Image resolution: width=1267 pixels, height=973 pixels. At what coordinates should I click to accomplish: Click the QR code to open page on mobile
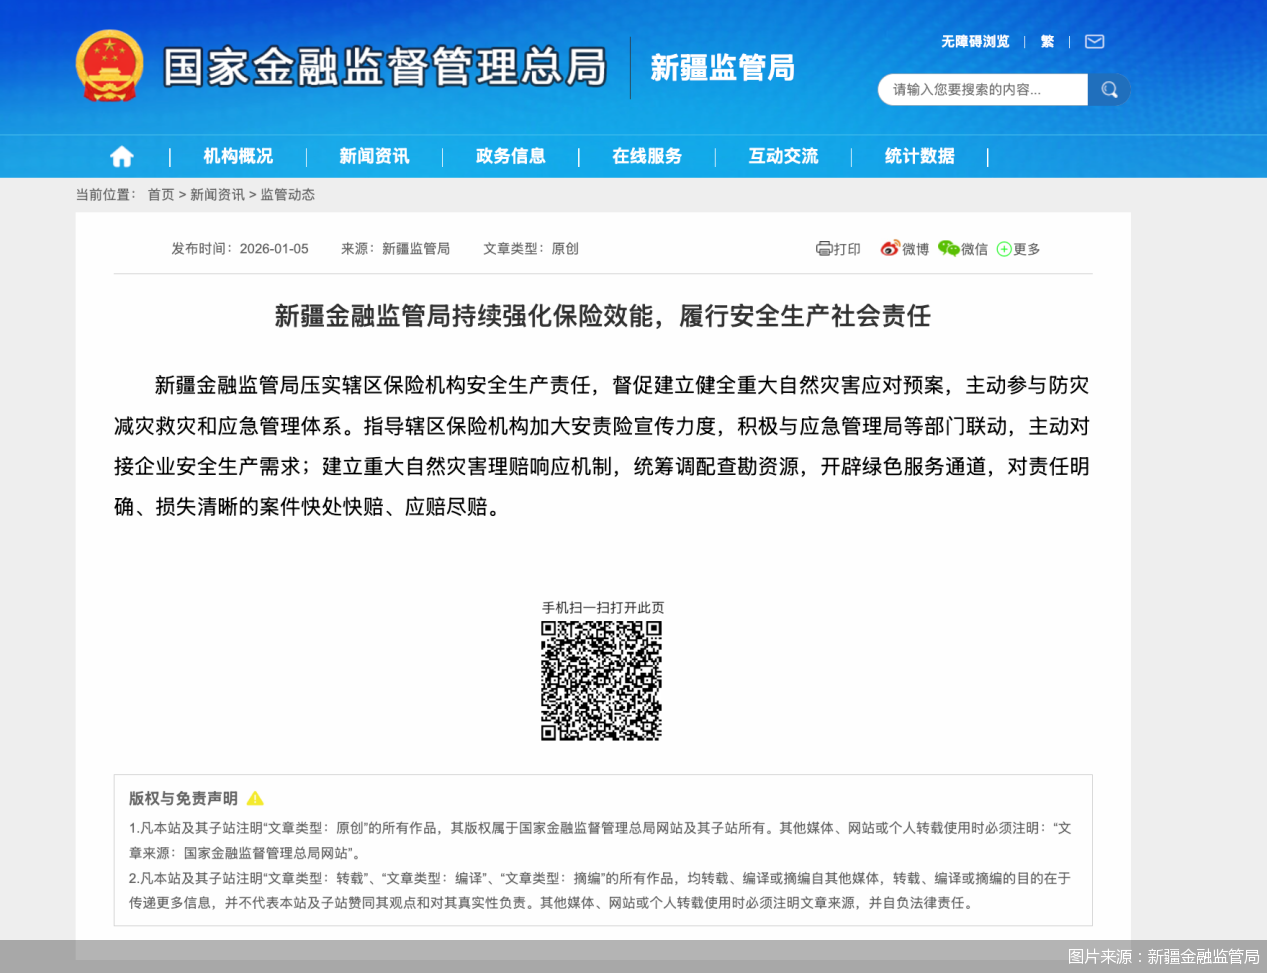(601, 680)
